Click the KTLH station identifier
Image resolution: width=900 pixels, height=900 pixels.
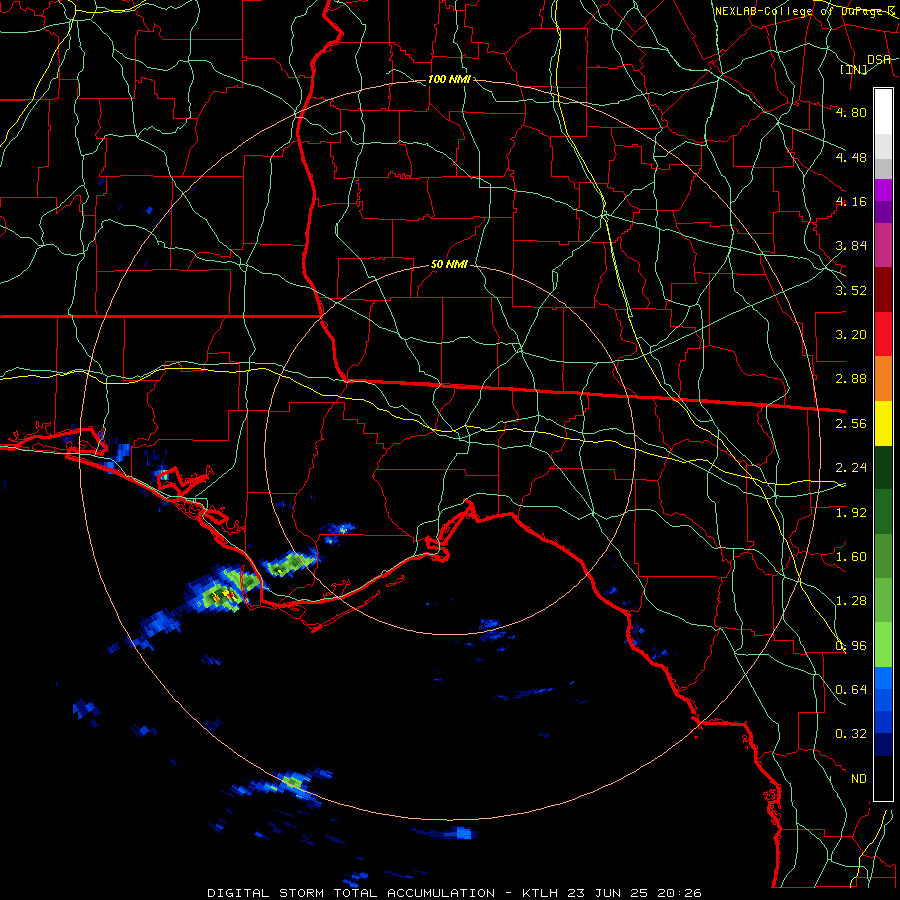[542, 893]
